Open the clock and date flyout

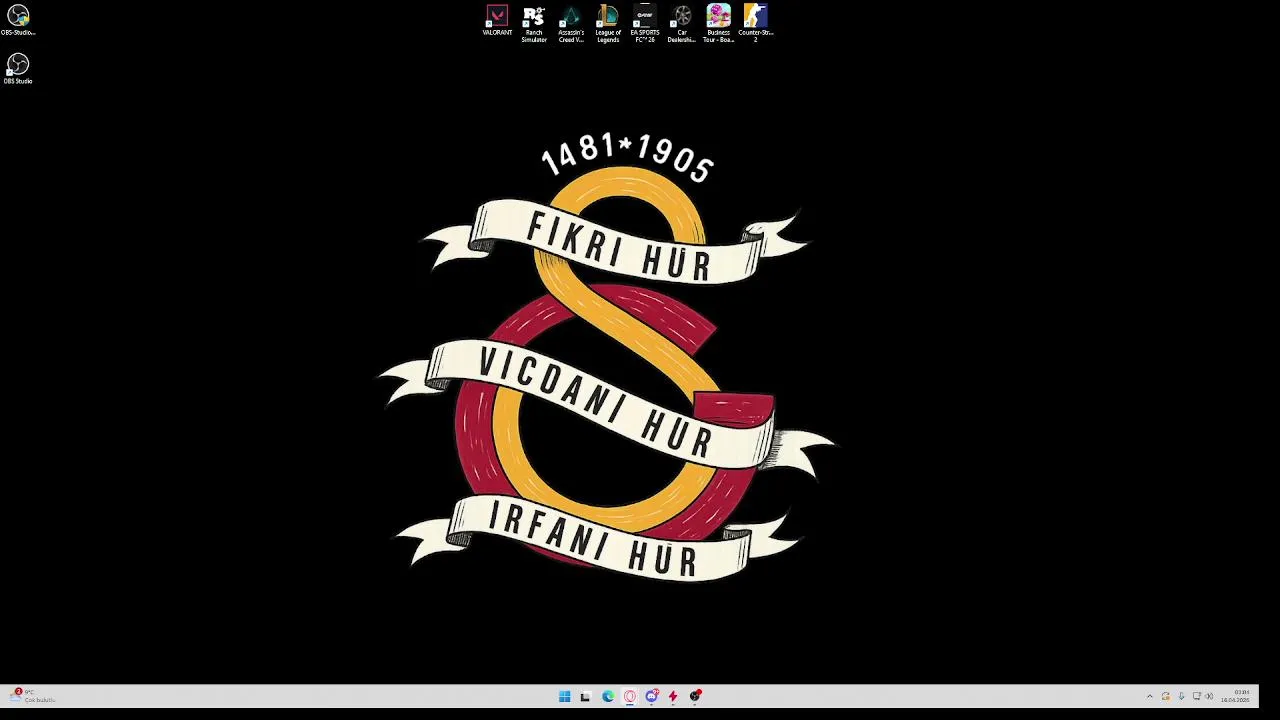tap(1236, 696)
